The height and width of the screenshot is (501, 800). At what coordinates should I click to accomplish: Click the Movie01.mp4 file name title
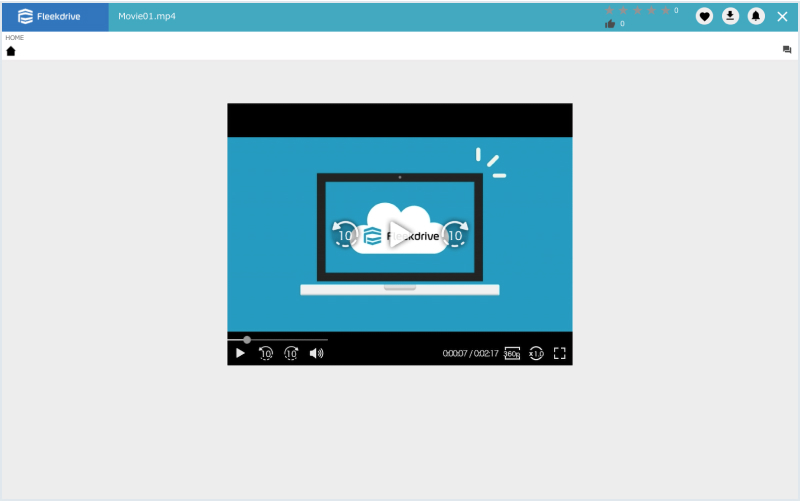pyautogui.click(x=147, y=16)
